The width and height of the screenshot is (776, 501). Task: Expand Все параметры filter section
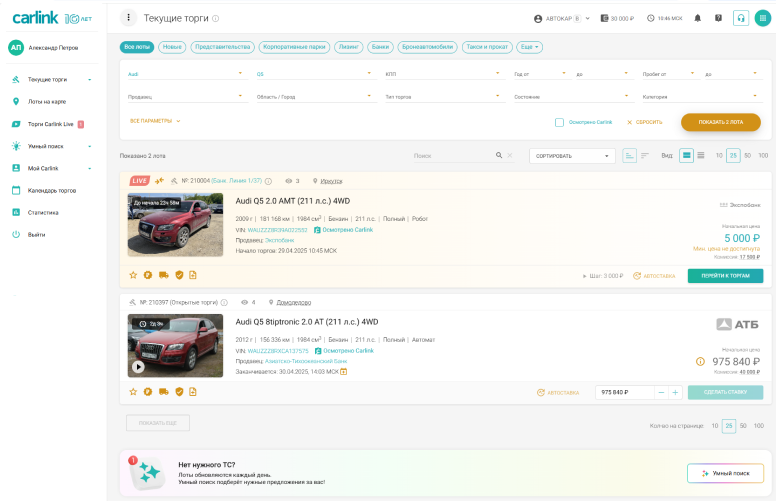point(155,121)
